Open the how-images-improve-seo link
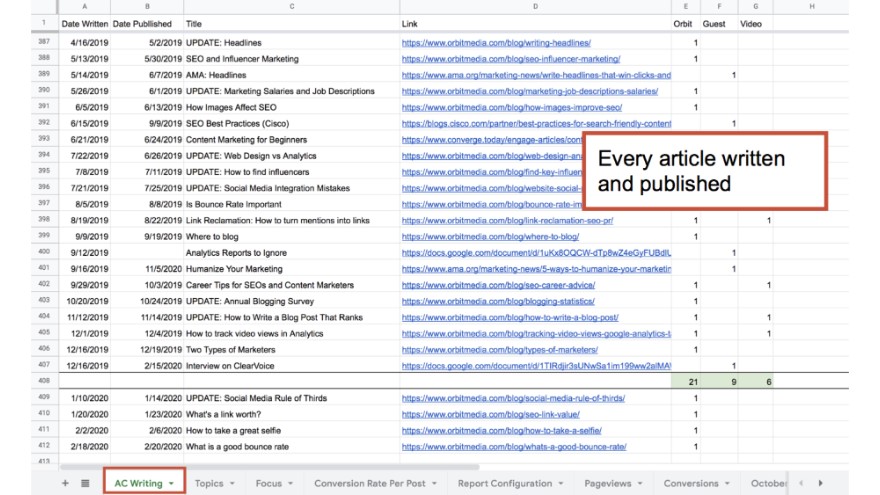Image resolution: width=880 pixels, height=495 pixels. click(x=512, y=107)
